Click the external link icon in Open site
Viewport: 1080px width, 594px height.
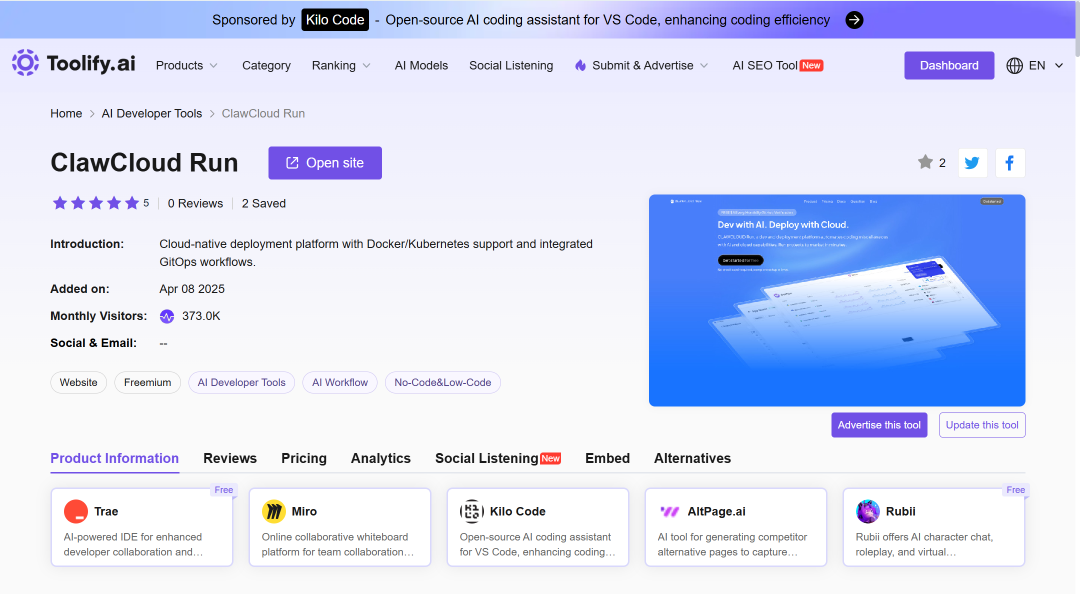292,163
